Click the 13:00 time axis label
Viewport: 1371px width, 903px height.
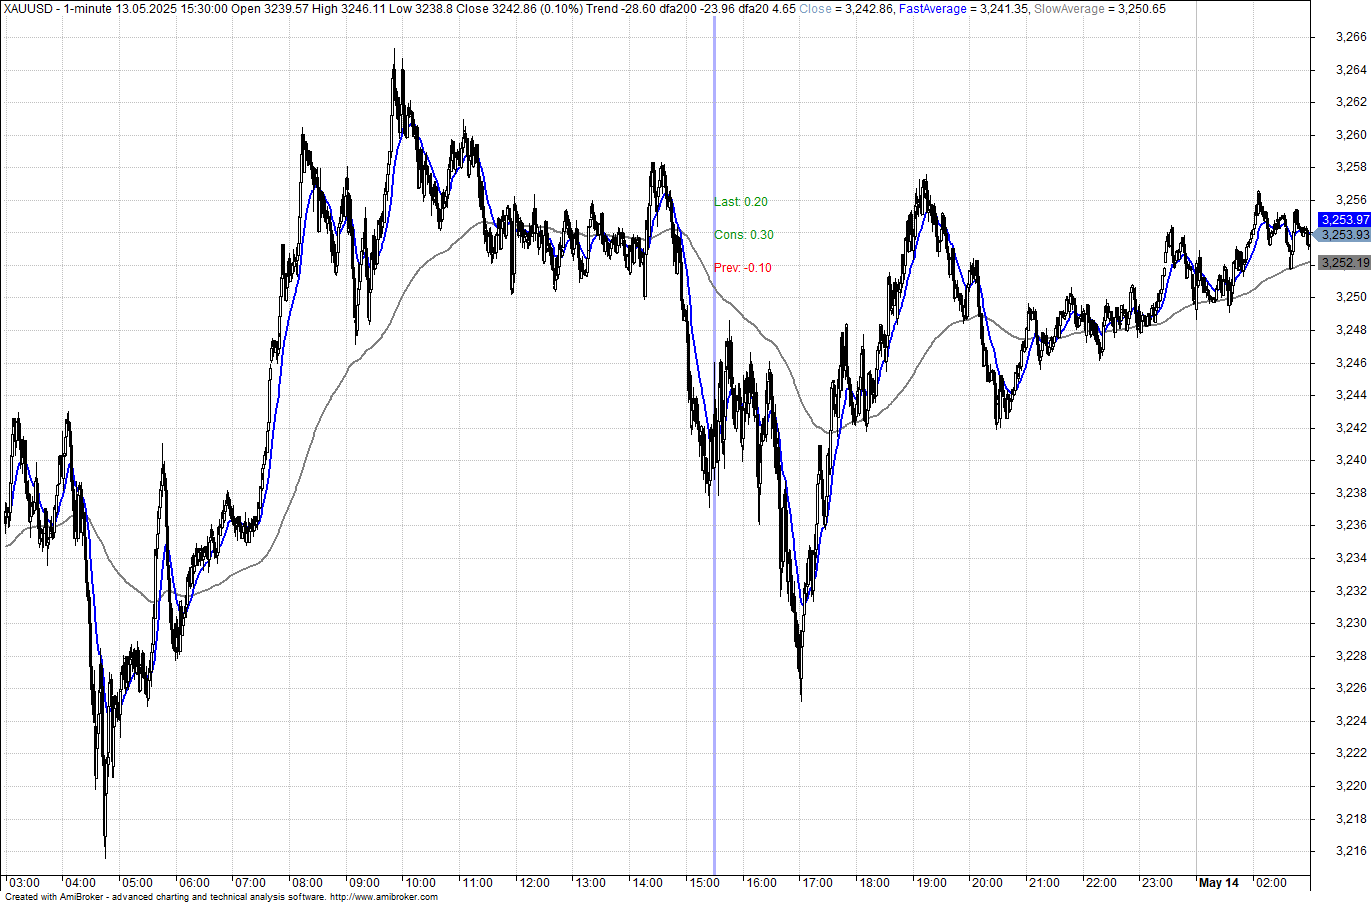(x=590, y=883)
